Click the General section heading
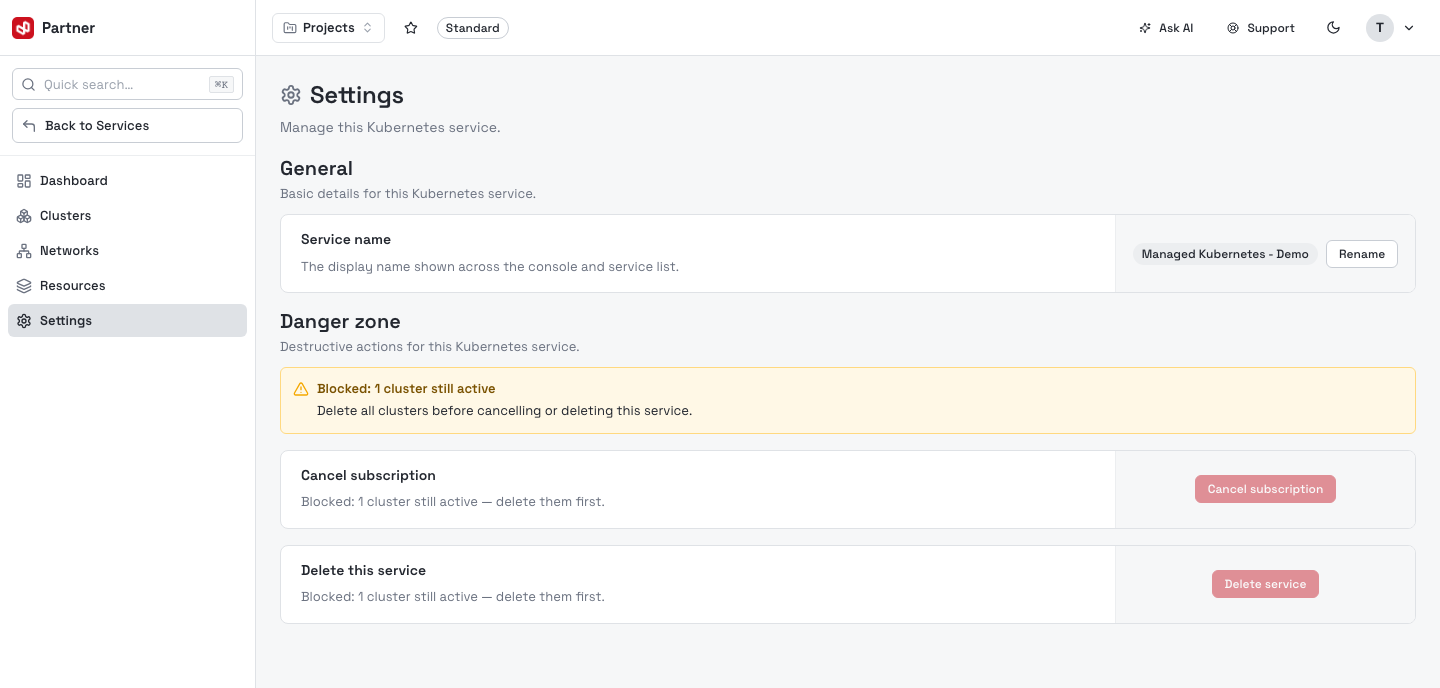The width and height of the screenshot is (1440, 688). 316,169
